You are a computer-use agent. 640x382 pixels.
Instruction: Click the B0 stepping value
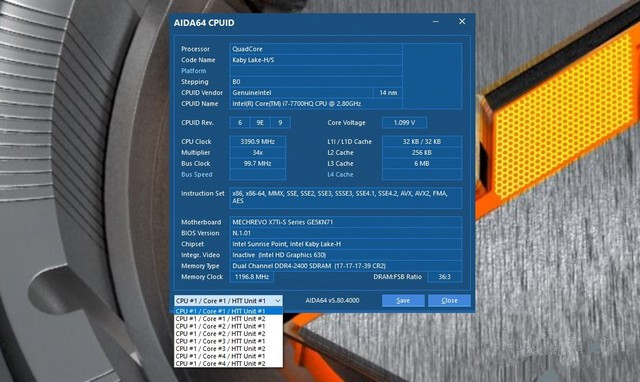(316, 82)
